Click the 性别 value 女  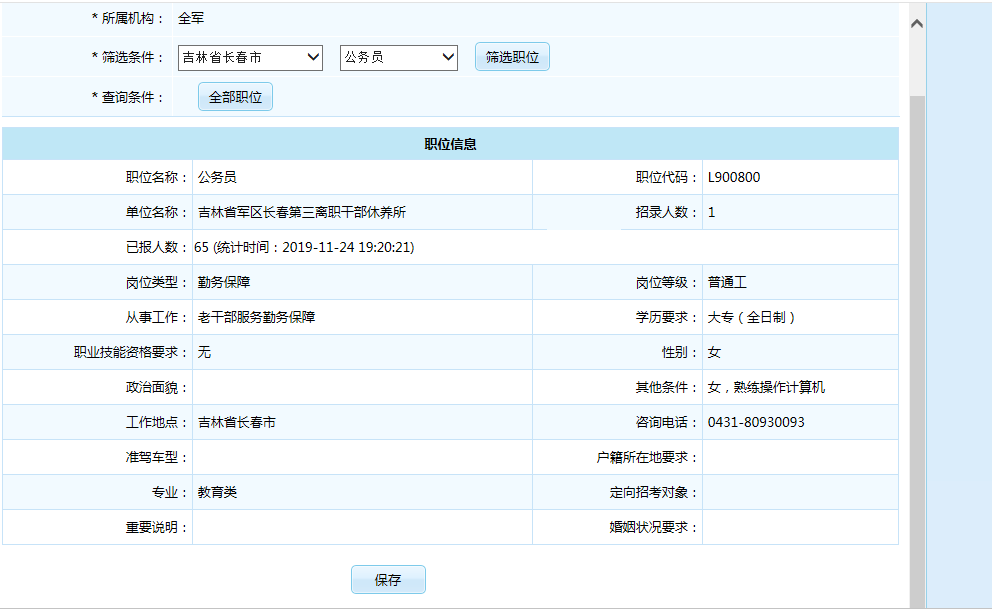pos(714,353)
